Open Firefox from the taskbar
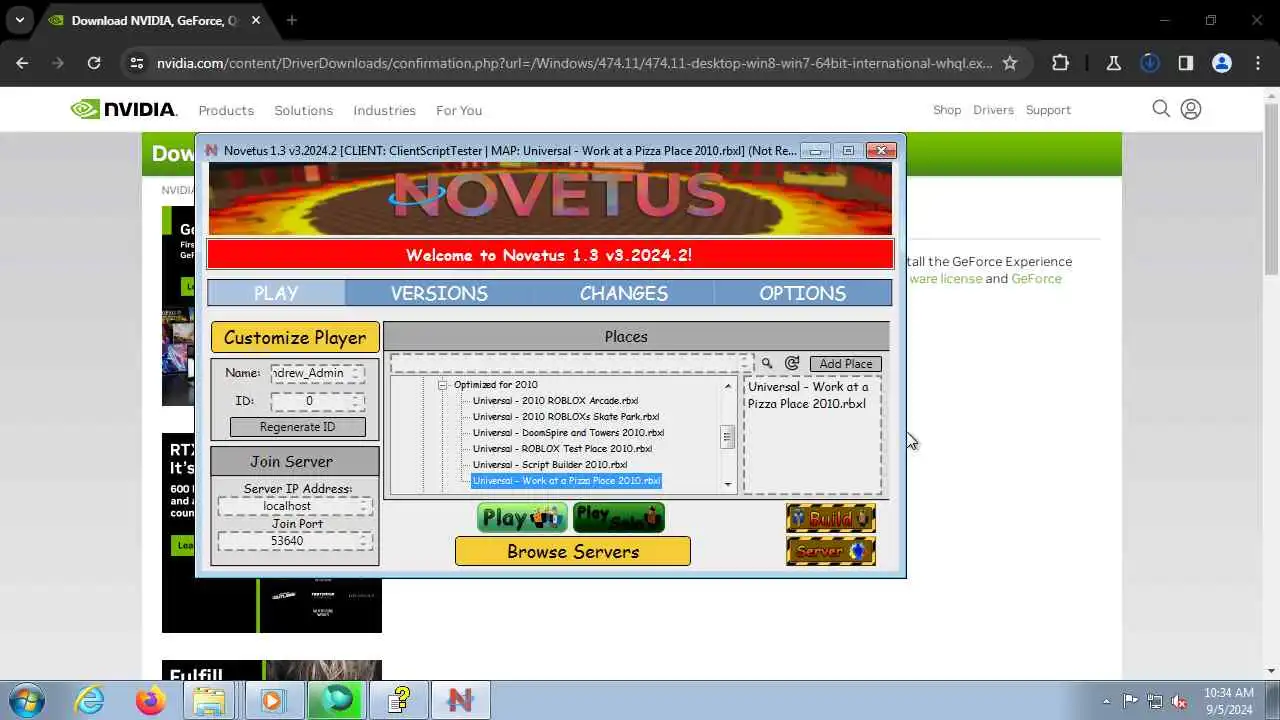Viewport: 1280px width, 720px height. (150, 699)
